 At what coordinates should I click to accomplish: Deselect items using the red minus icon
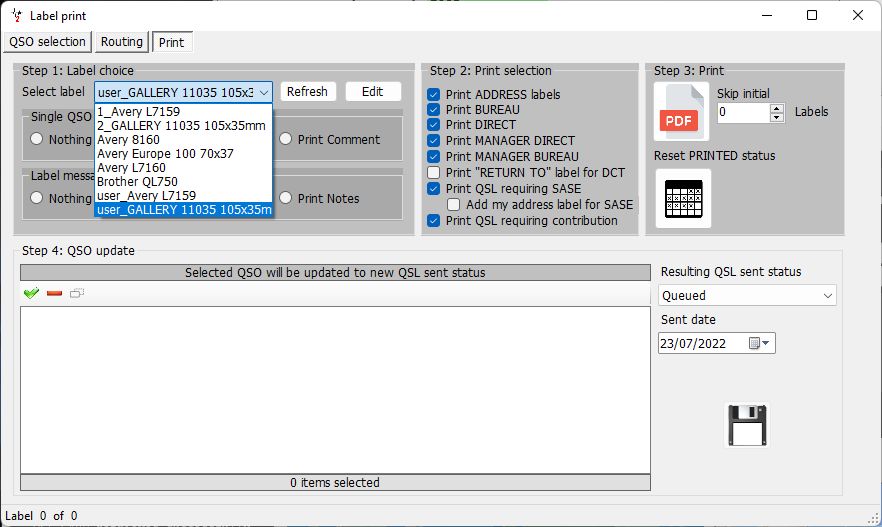pos(55,293)
